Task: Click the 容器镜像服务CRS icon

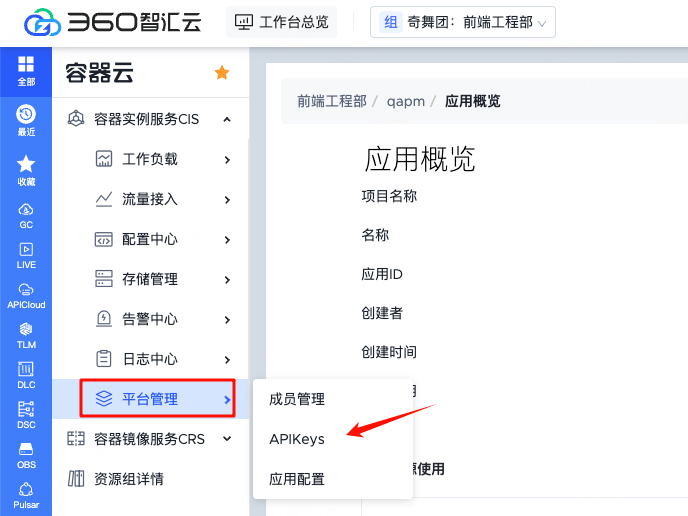Action: click(76, 438)
